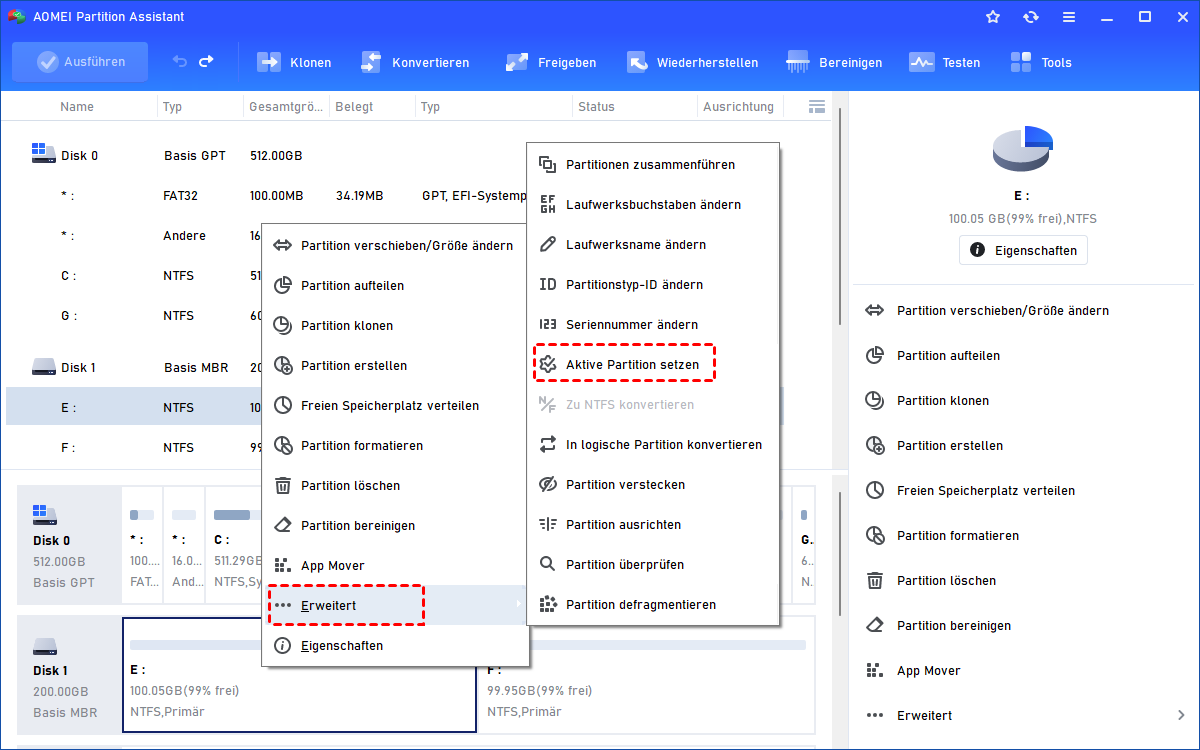
Task: Open the Freigeben toolbar item
Action: click(x=551, y=62)
